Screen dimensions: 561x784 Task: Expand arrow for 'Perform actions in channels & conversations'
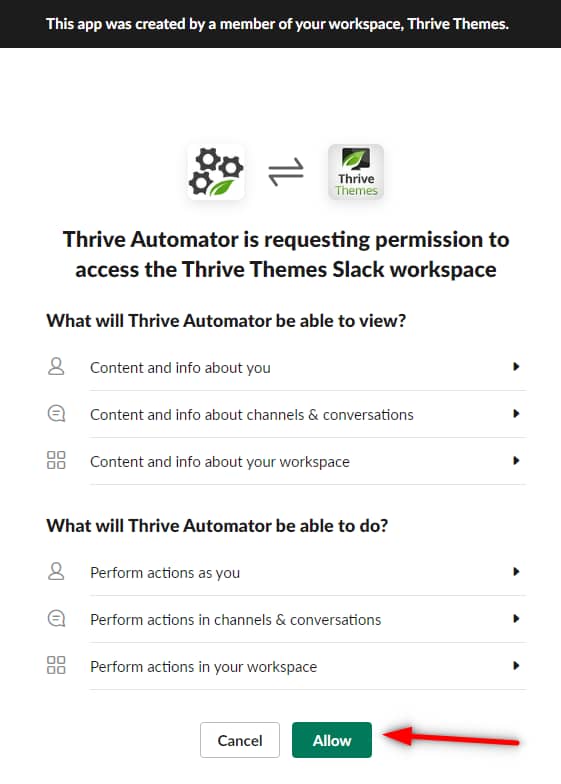coord(516,618)
